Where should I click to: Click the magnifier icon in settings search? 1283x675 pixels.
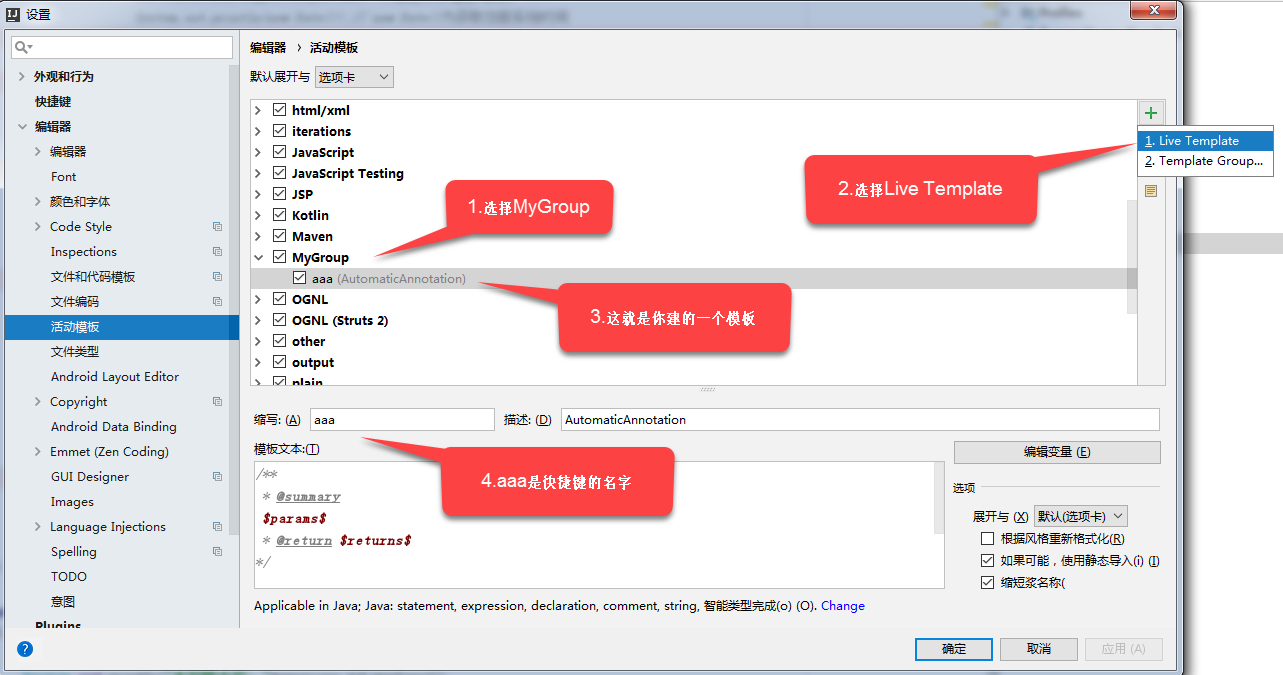tap(23, 48)
